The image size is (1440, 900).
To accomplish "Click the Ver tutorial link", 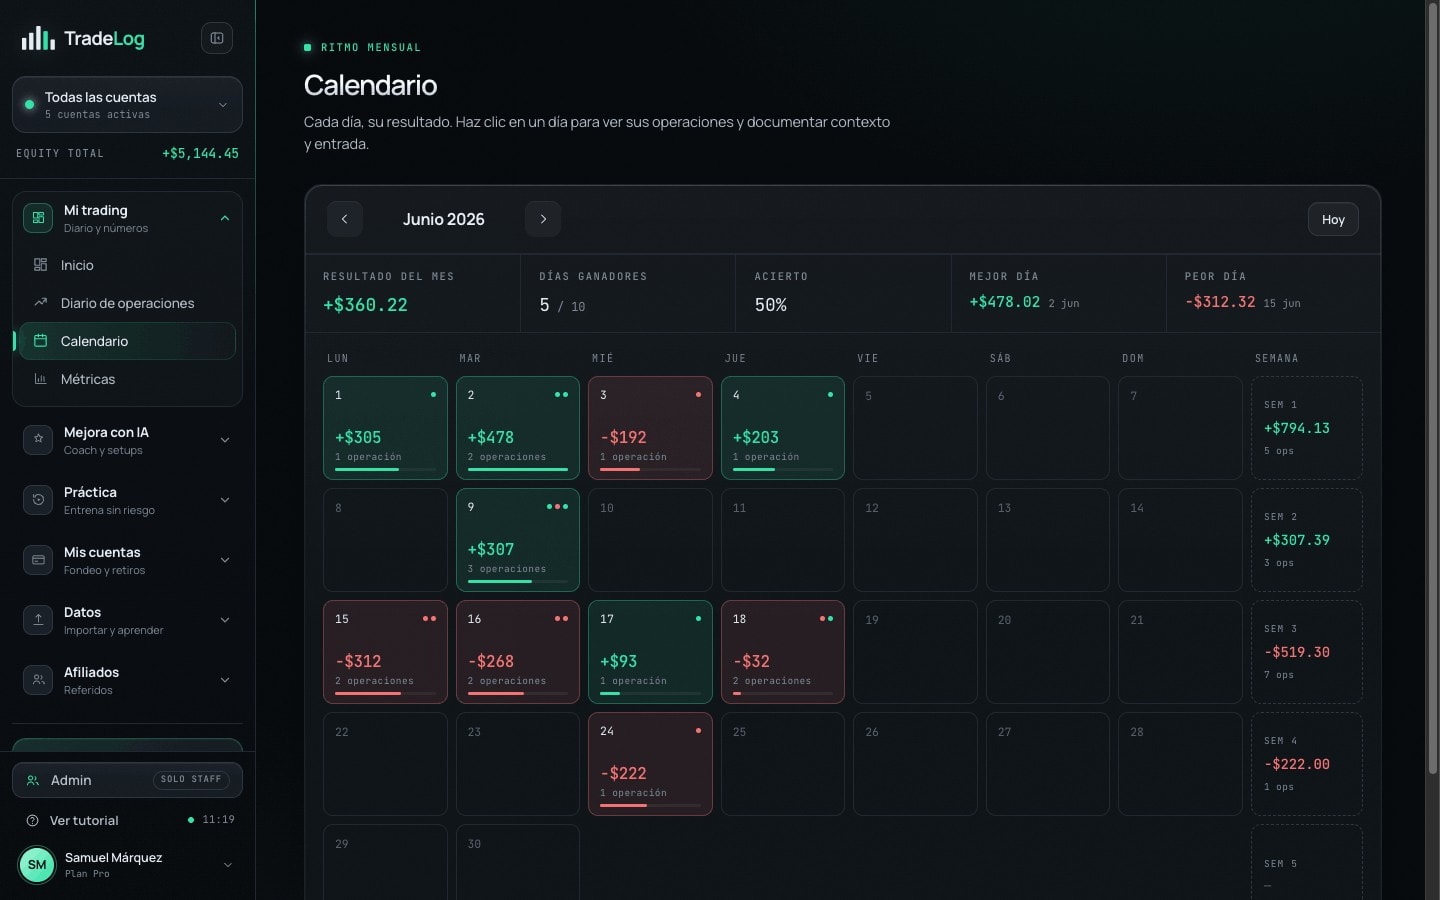I will click(x=84, y=820).
